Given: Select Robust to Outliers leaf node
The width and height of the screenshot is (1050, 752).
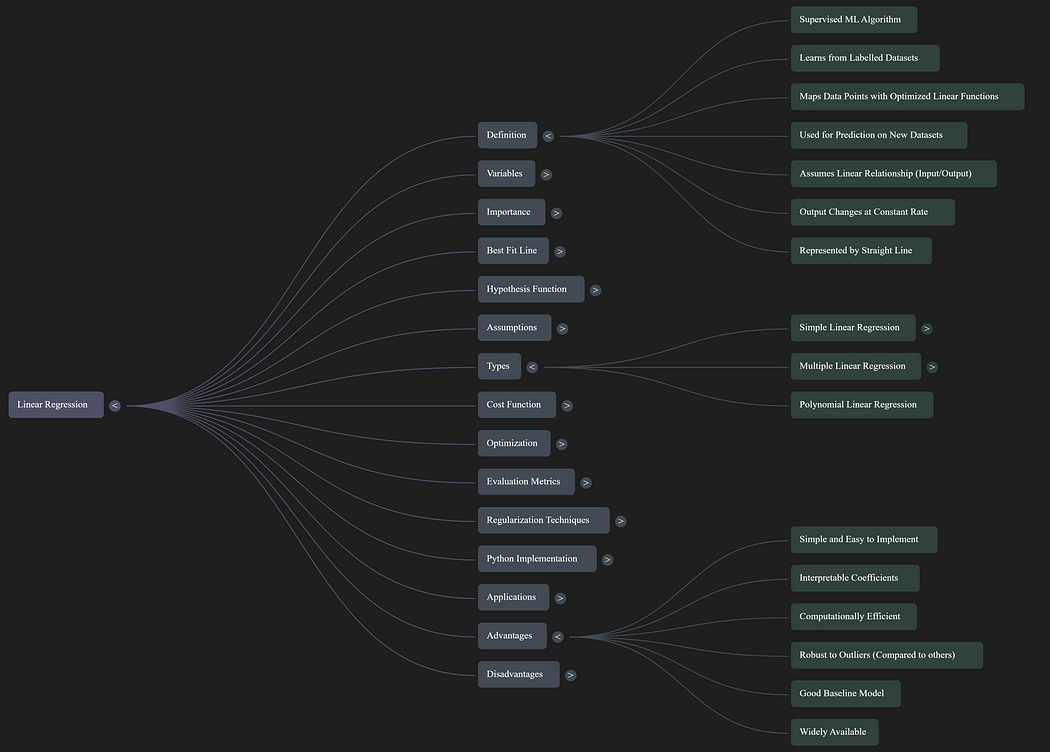Looking at the screenshot, I should (x=885, y=655).
